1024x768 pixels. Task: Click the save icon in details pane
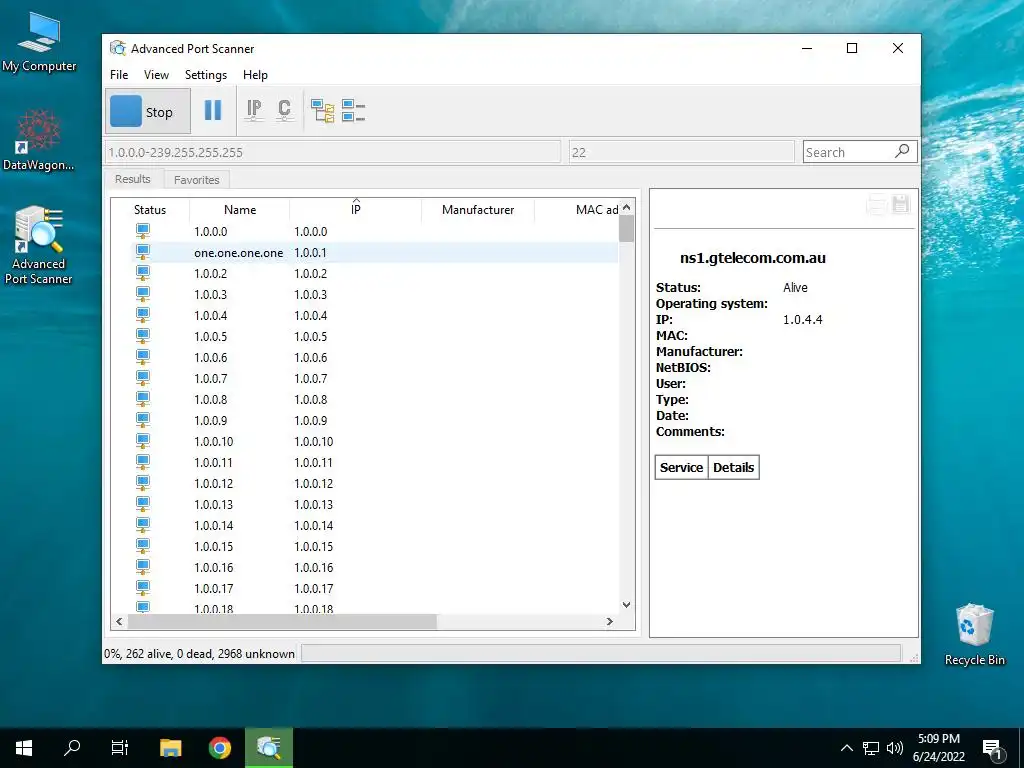coord(901,204)
